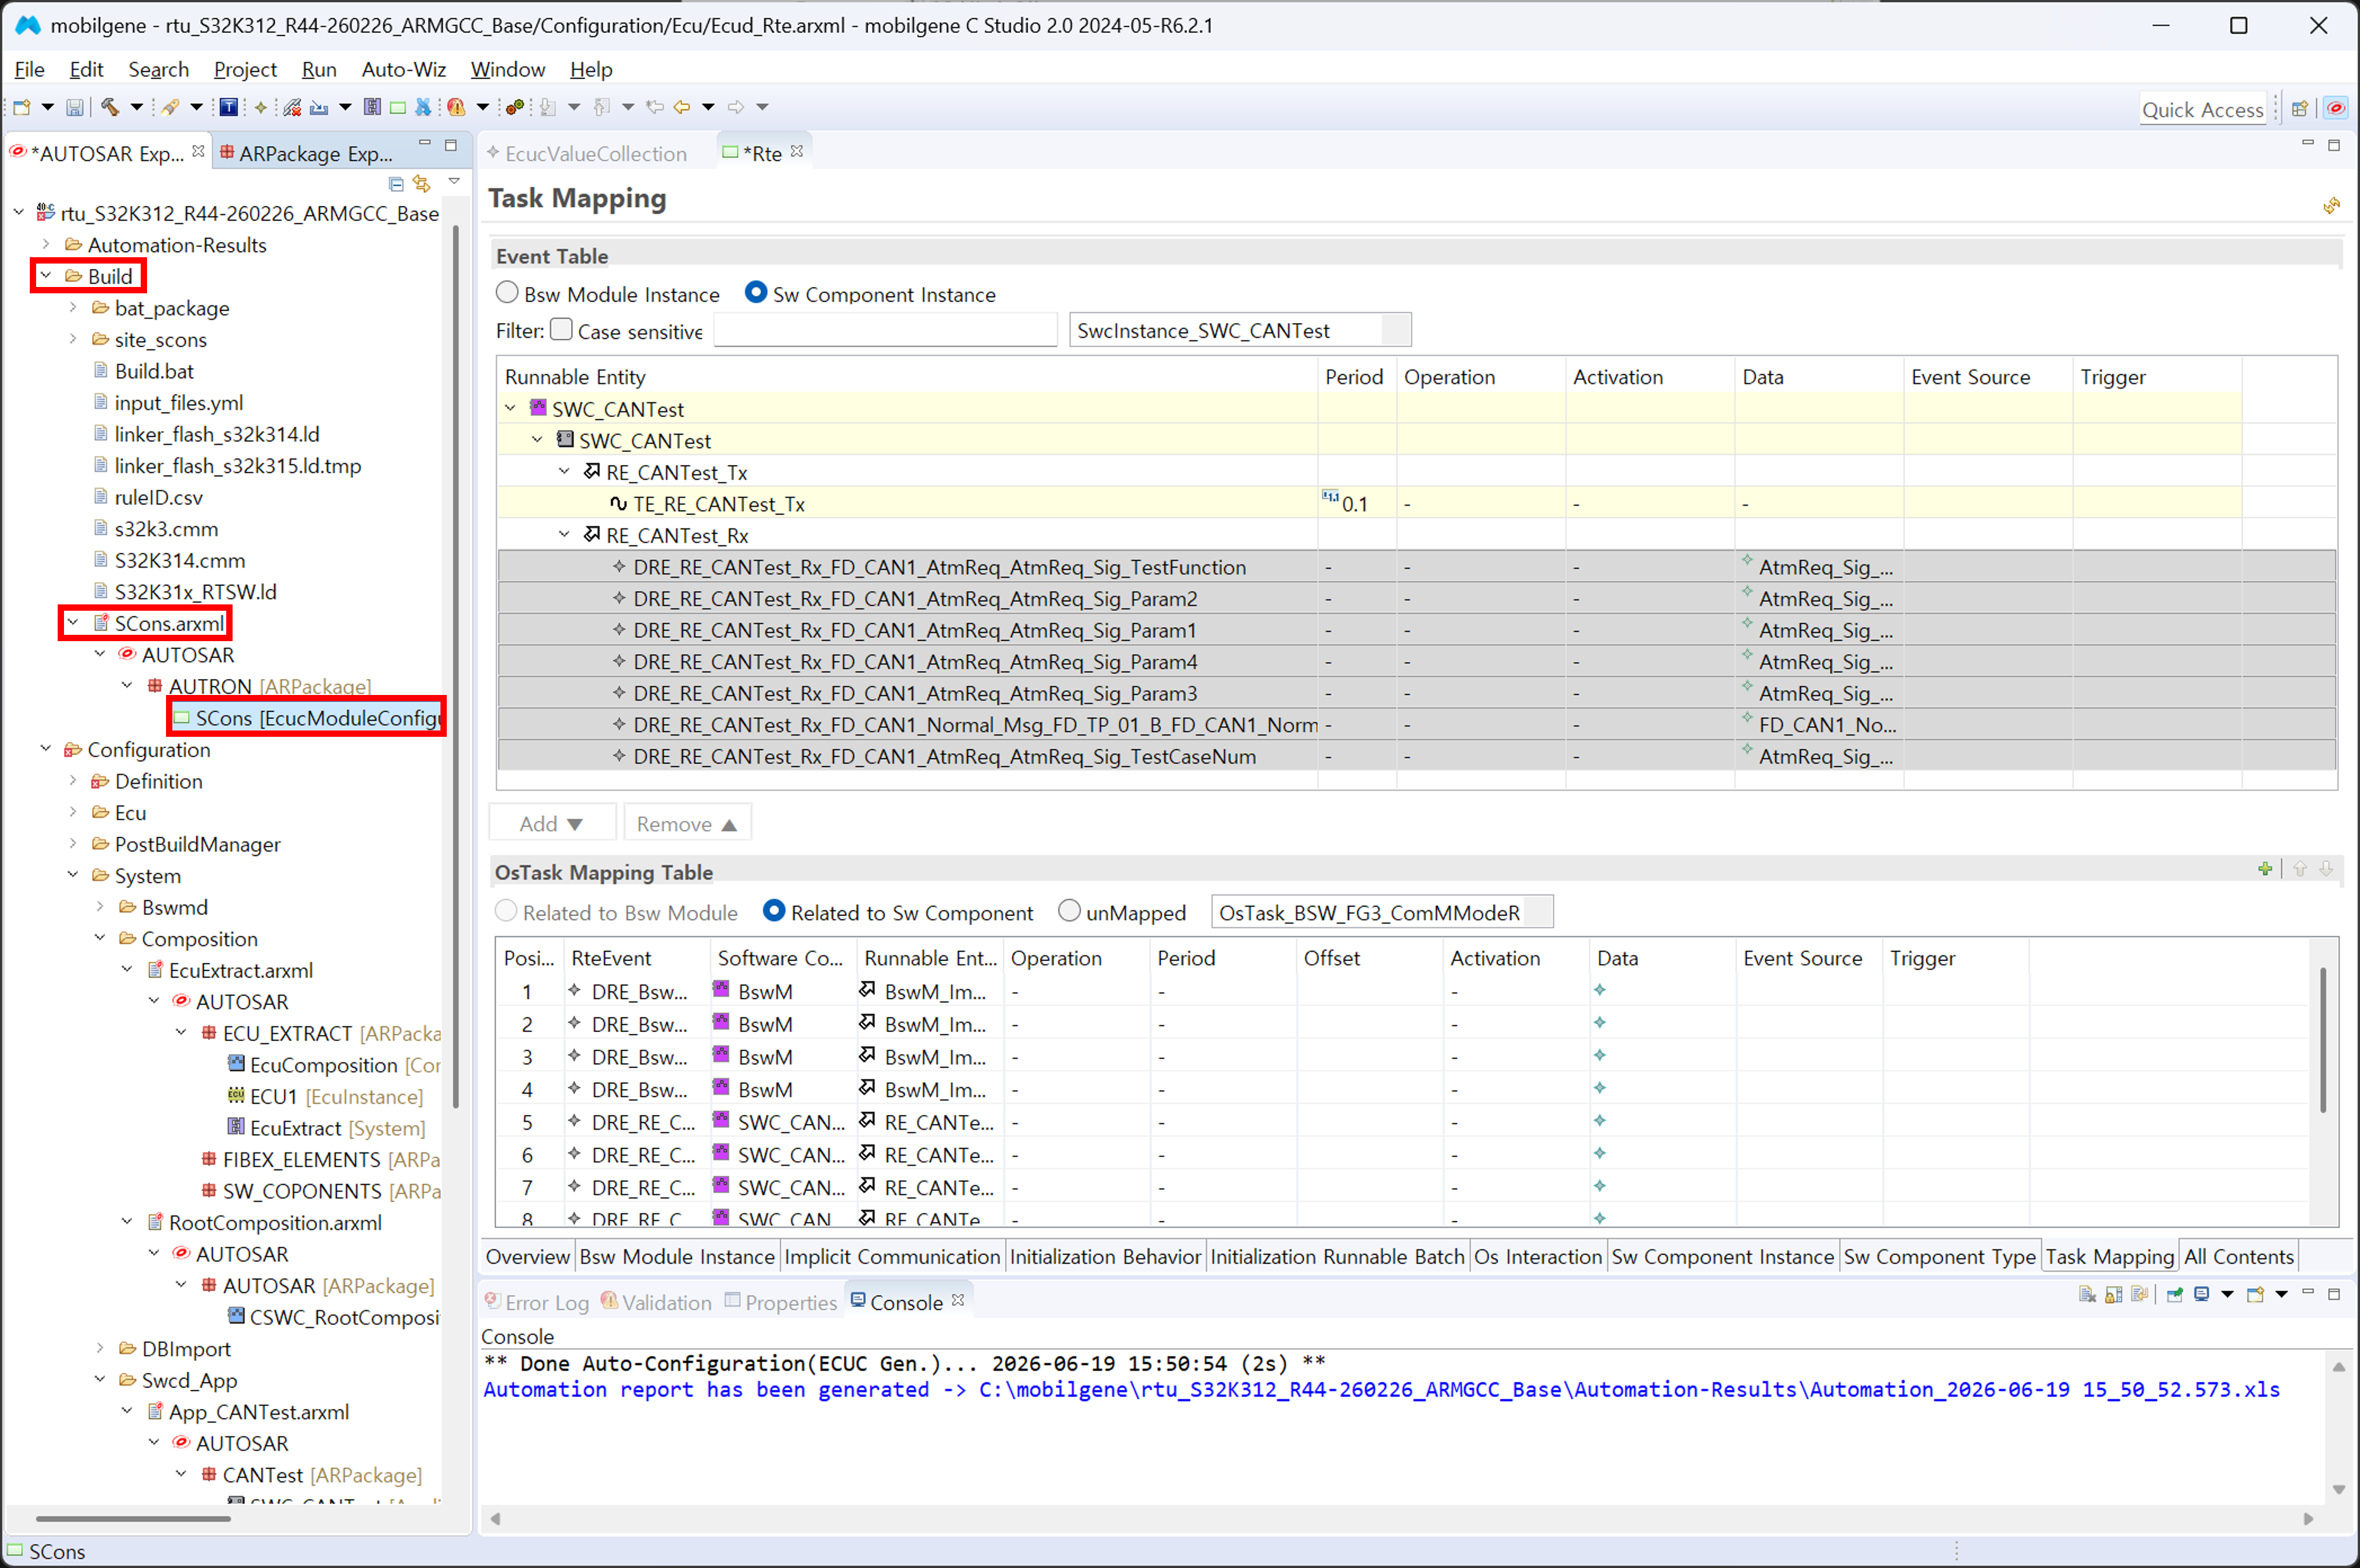Image resolution: width=2360 pixels, height=1568 pixels.
Task: Clear the Console output
Action: (2087, 1295)
